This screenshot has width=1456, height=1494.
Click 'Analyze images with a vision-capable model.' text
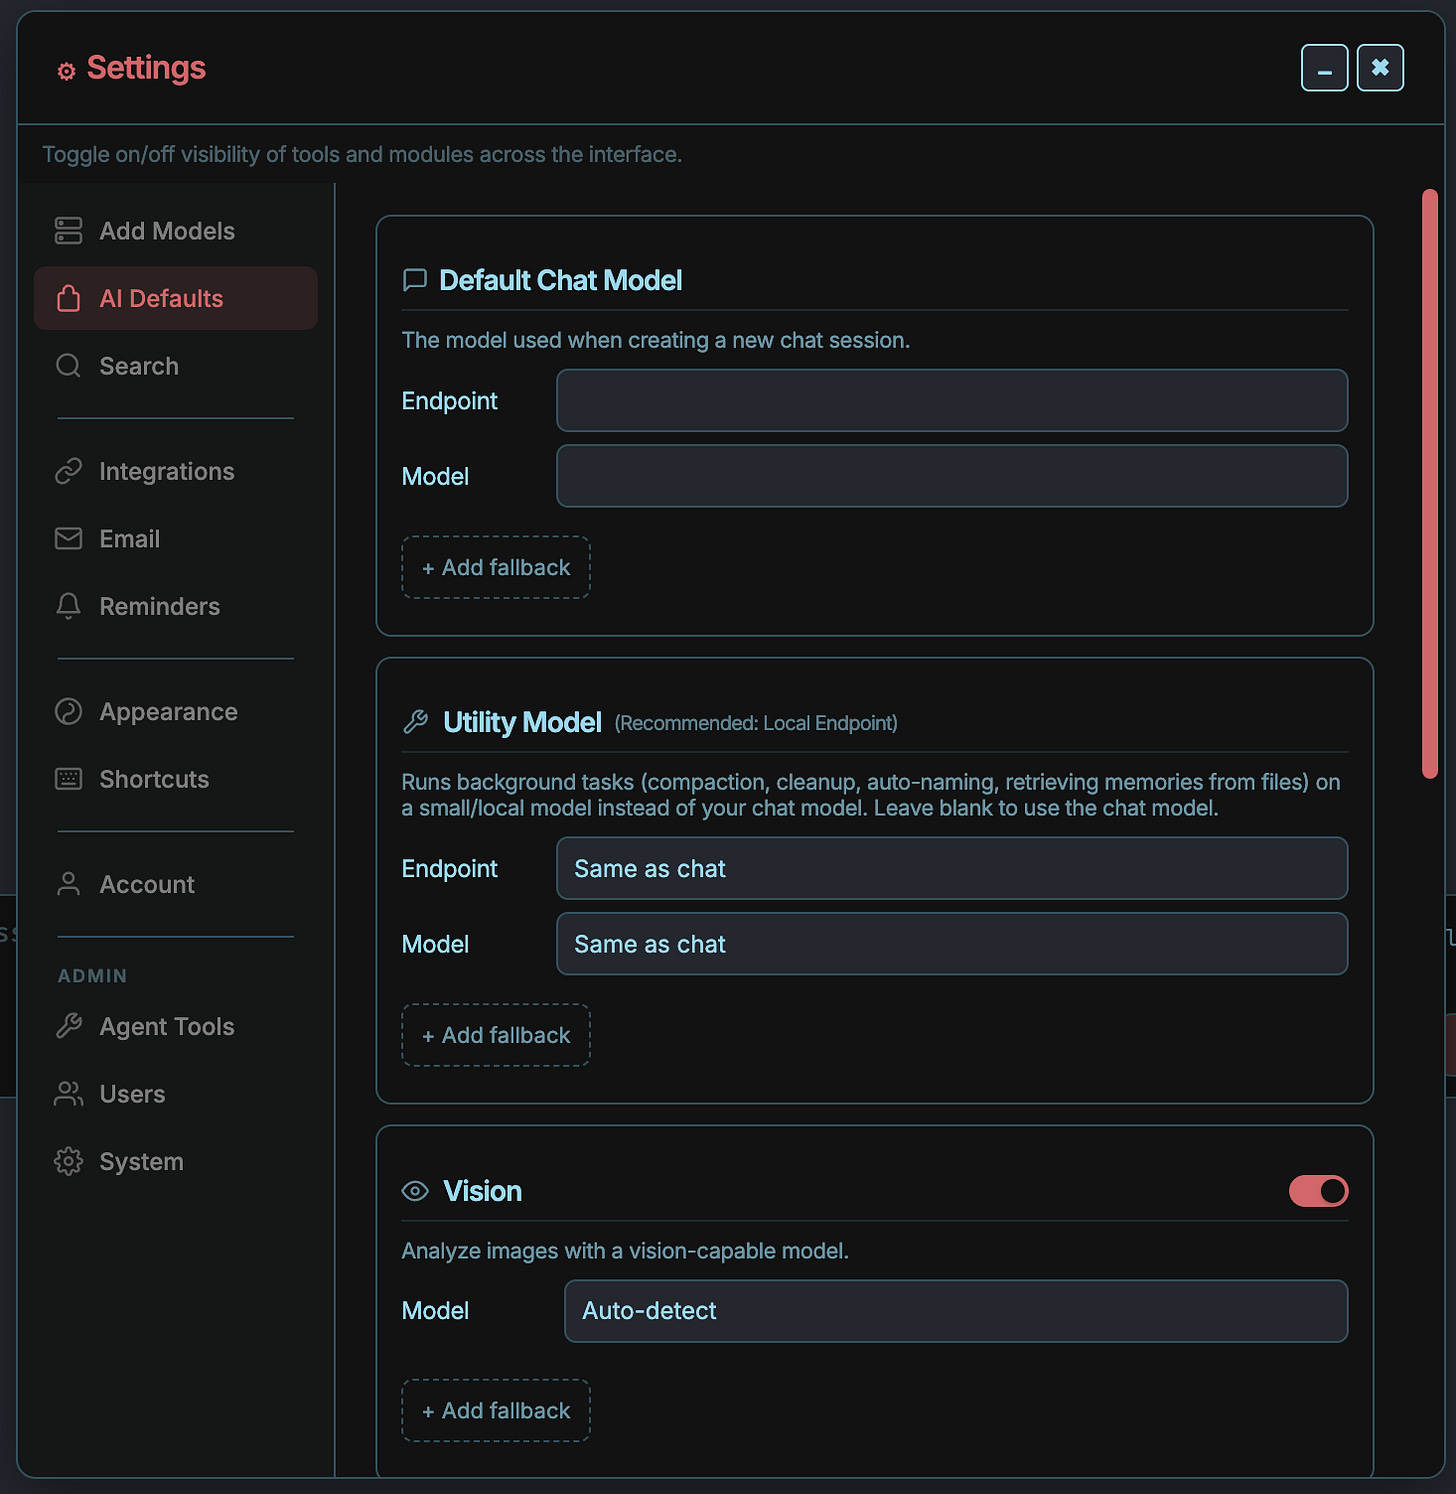[x=625, y=1251]
